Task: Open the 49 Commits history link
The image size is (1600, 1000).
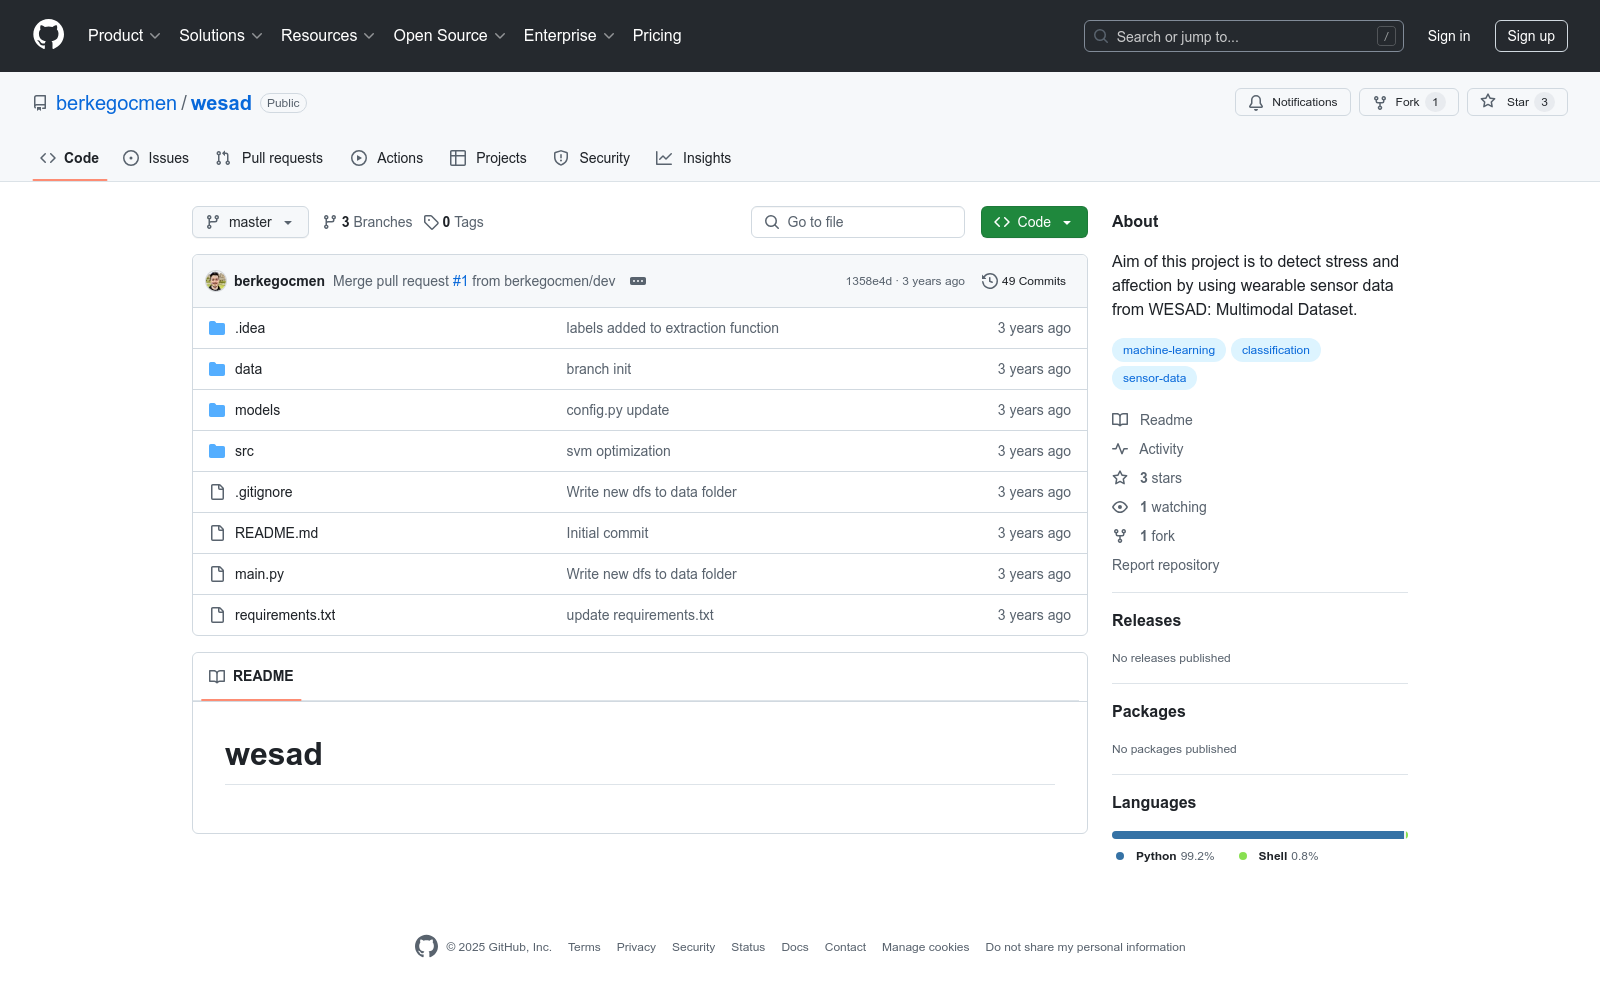Action: click(1024, 281)
